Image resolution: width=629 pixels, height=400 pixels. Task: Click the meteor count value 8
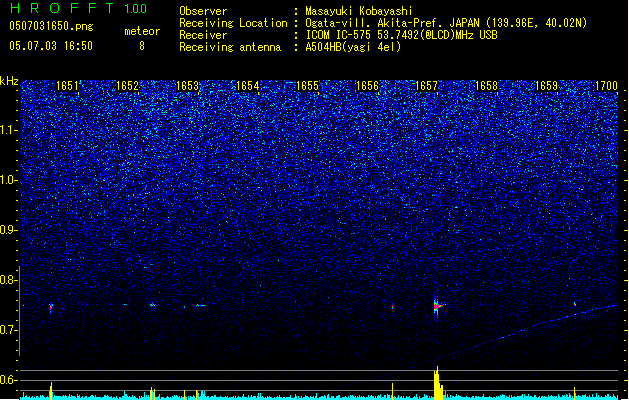click(142, 46)
